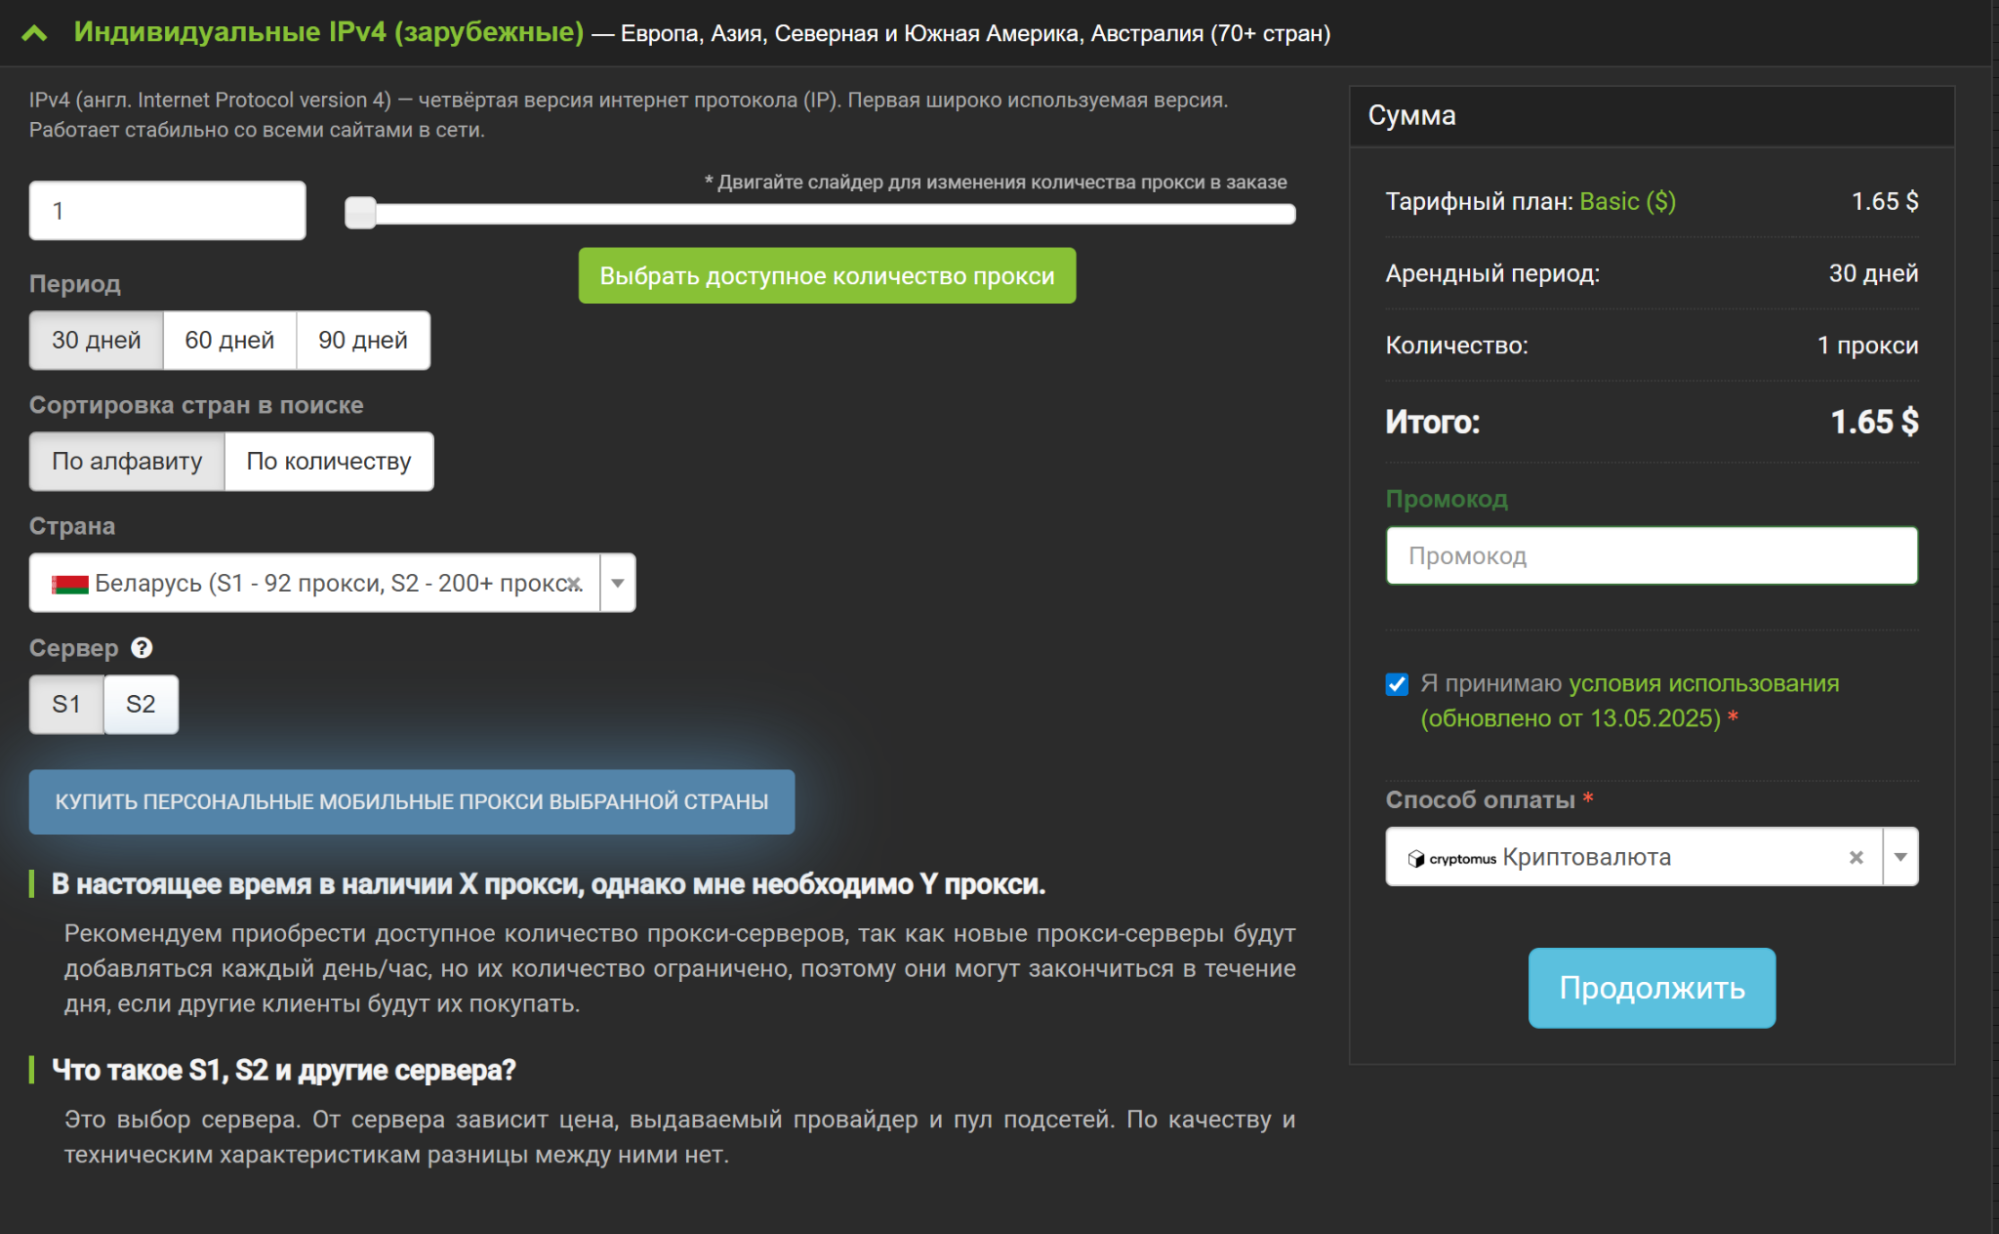Screen dimensions: 1999x1234
Task: Sort countries По алфавиту
Action: coord(127,461)
